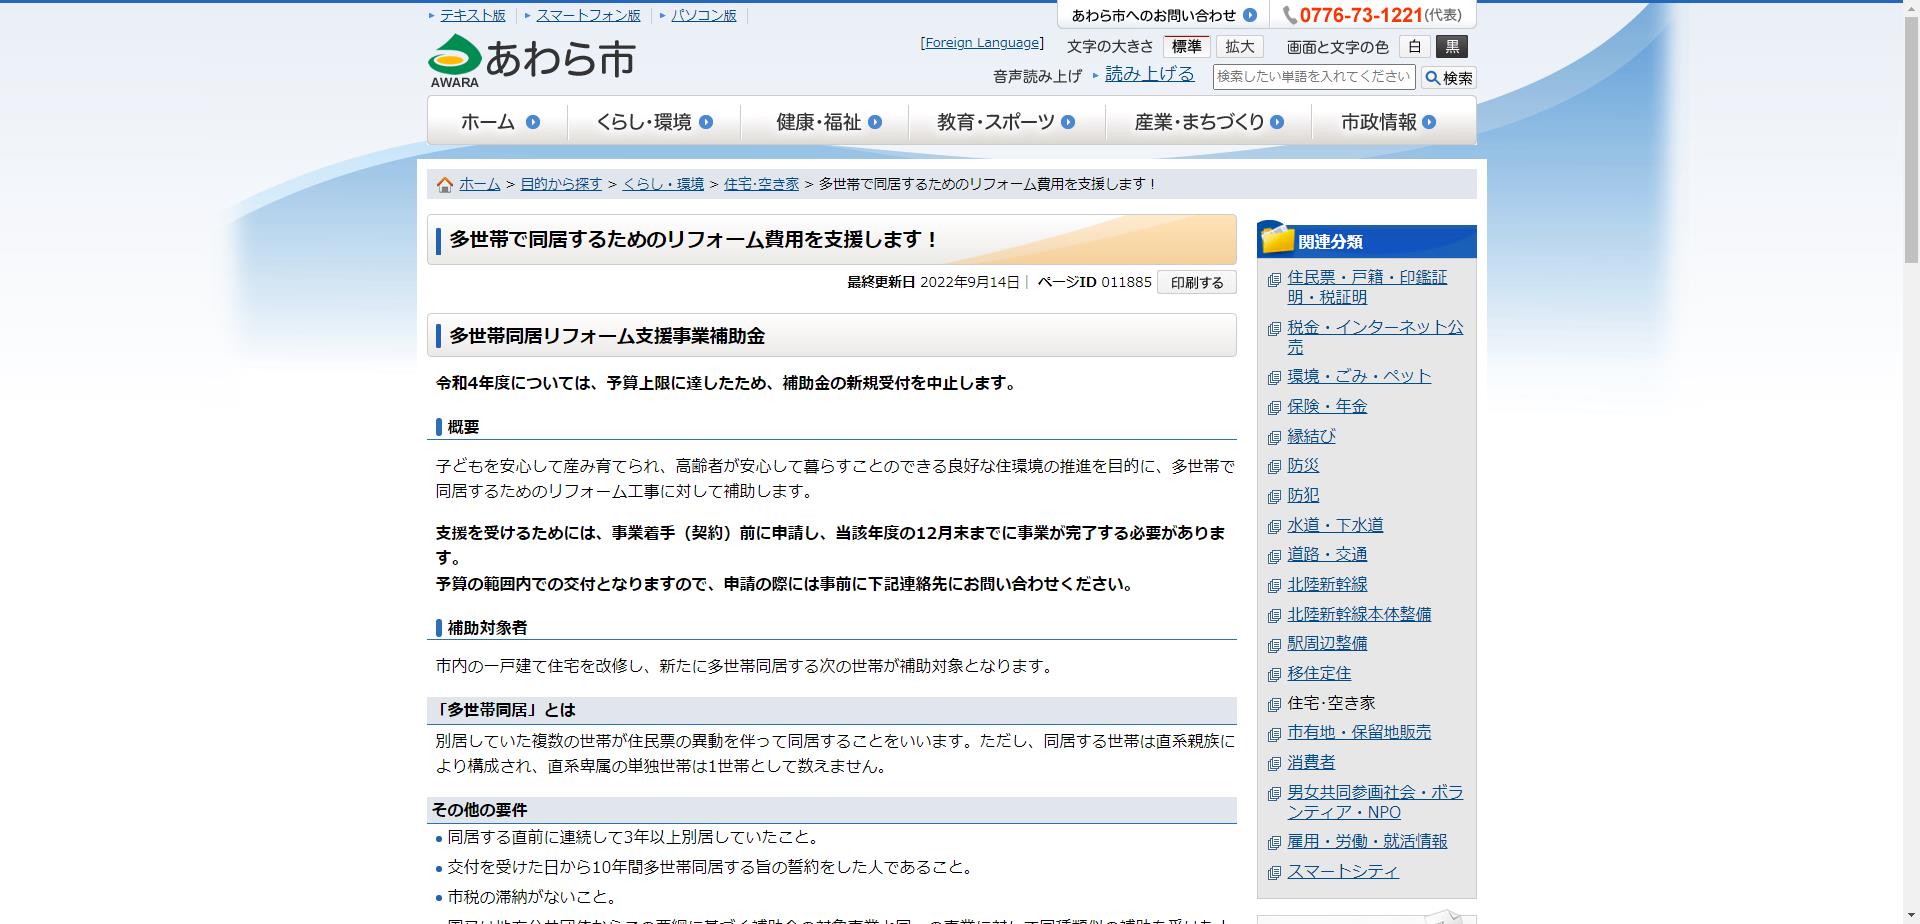Image resolution: width=1920 pixels, height=924 pixels.
Task: Click page icon beside 保険・年金
Action: [x=1274, y=408]
